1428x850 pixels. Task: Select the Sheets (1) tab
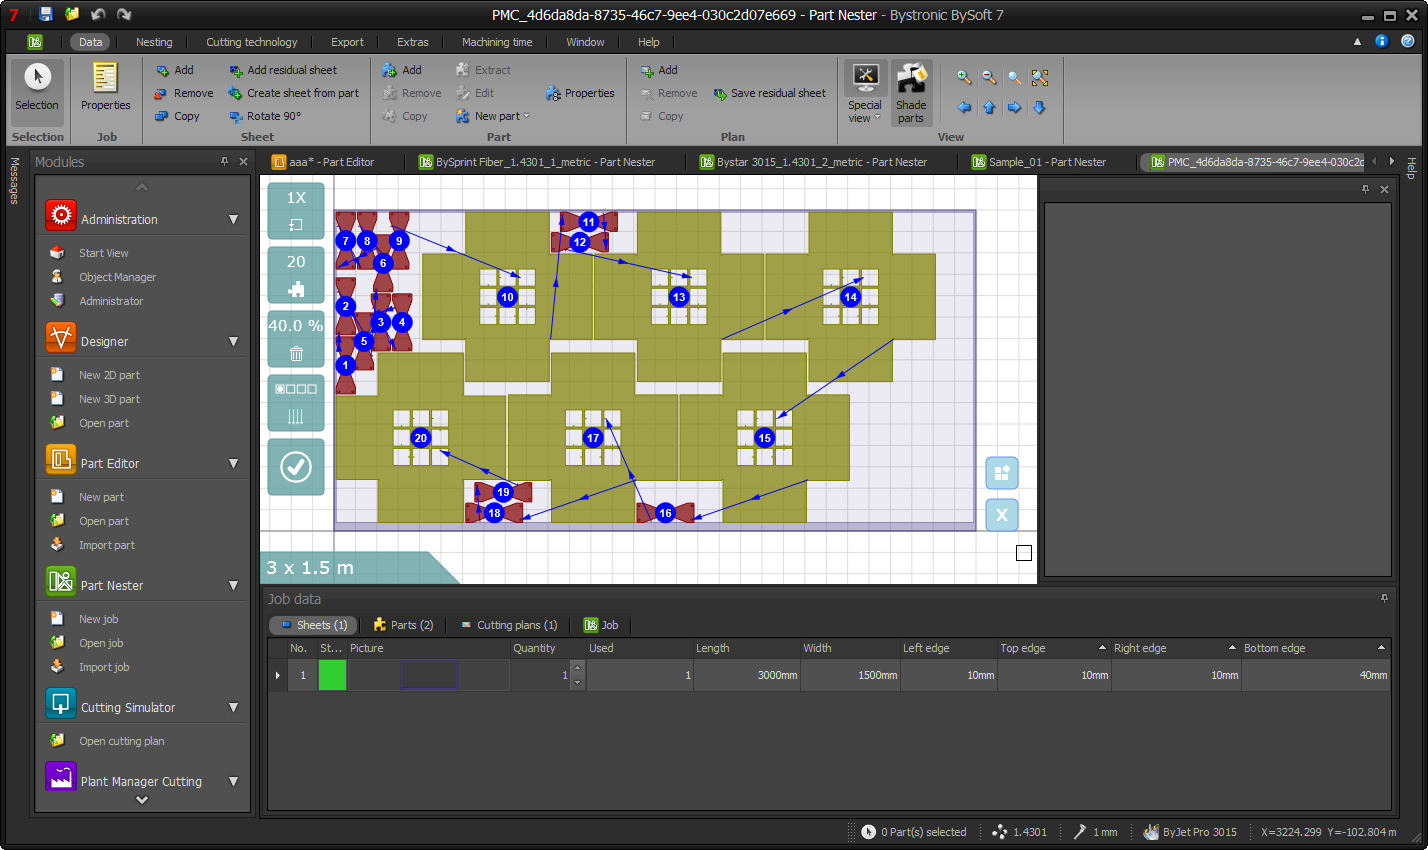click(312, 625)
